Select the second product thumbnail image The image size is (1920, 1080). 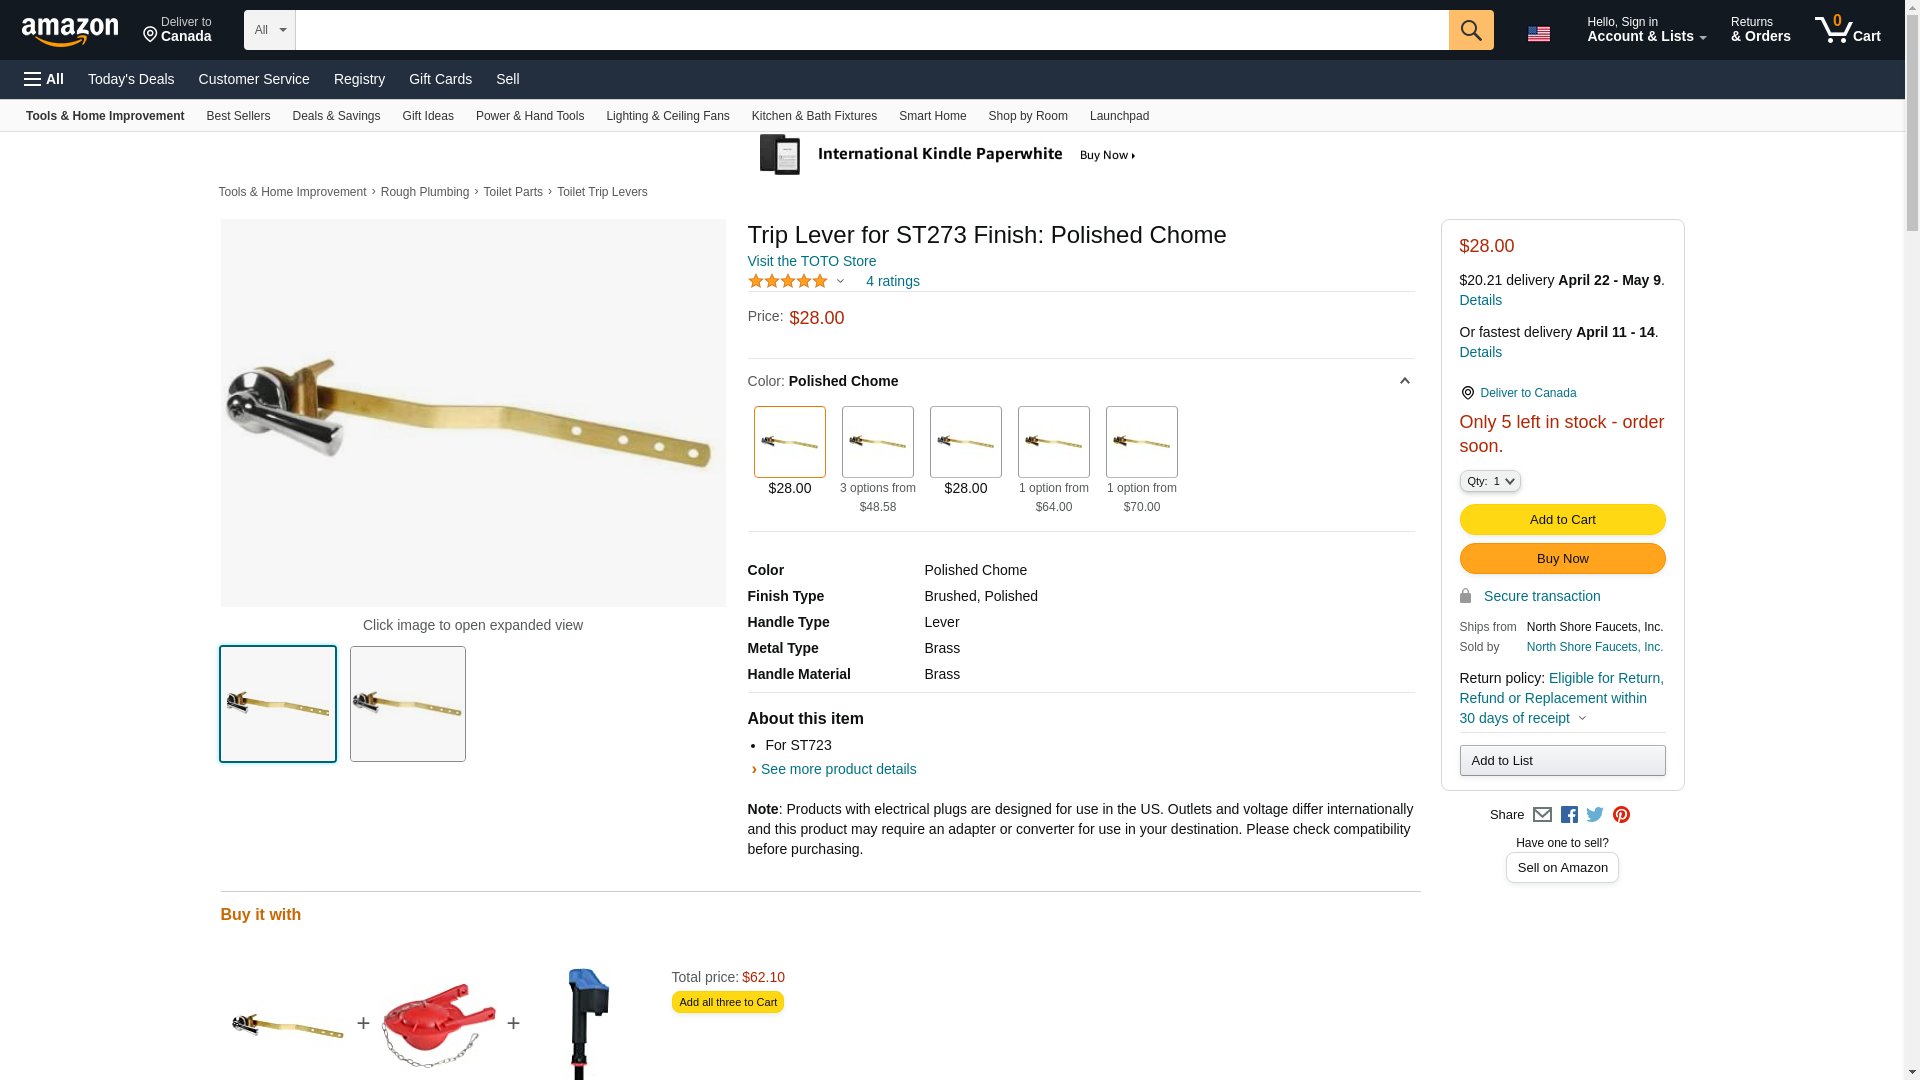[x=407, y=704]
